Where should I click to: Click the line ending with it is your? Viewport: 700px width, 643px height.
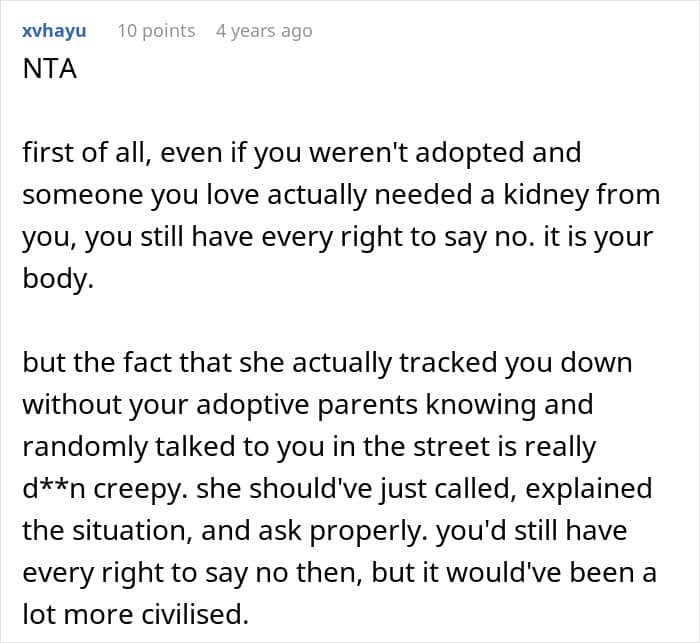point(339,236)
